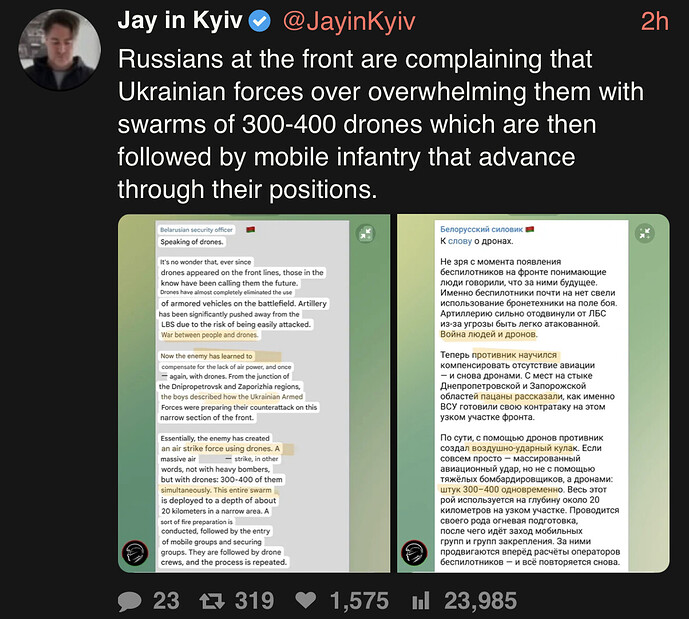Click the blue 'слову' hyperlink in Russian post
The width and height of the screenshot is (689, 619).
pos(460,241)
